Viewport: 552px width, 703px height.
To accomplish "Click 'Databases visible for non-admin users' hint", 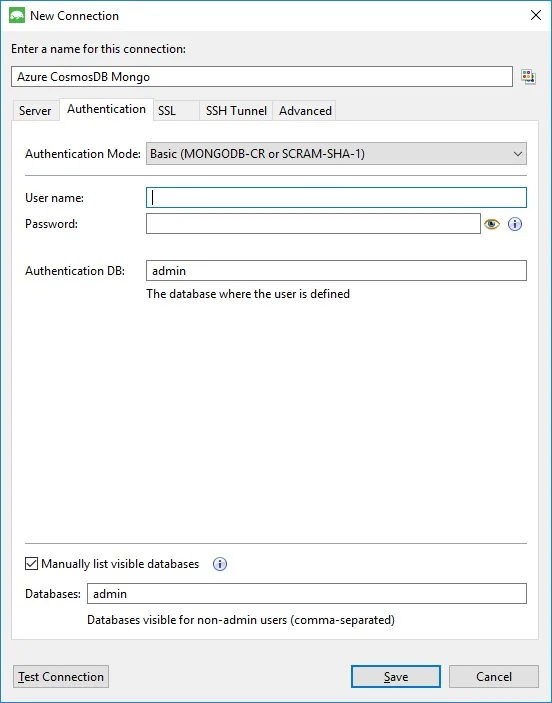I will tap(241, 620).
